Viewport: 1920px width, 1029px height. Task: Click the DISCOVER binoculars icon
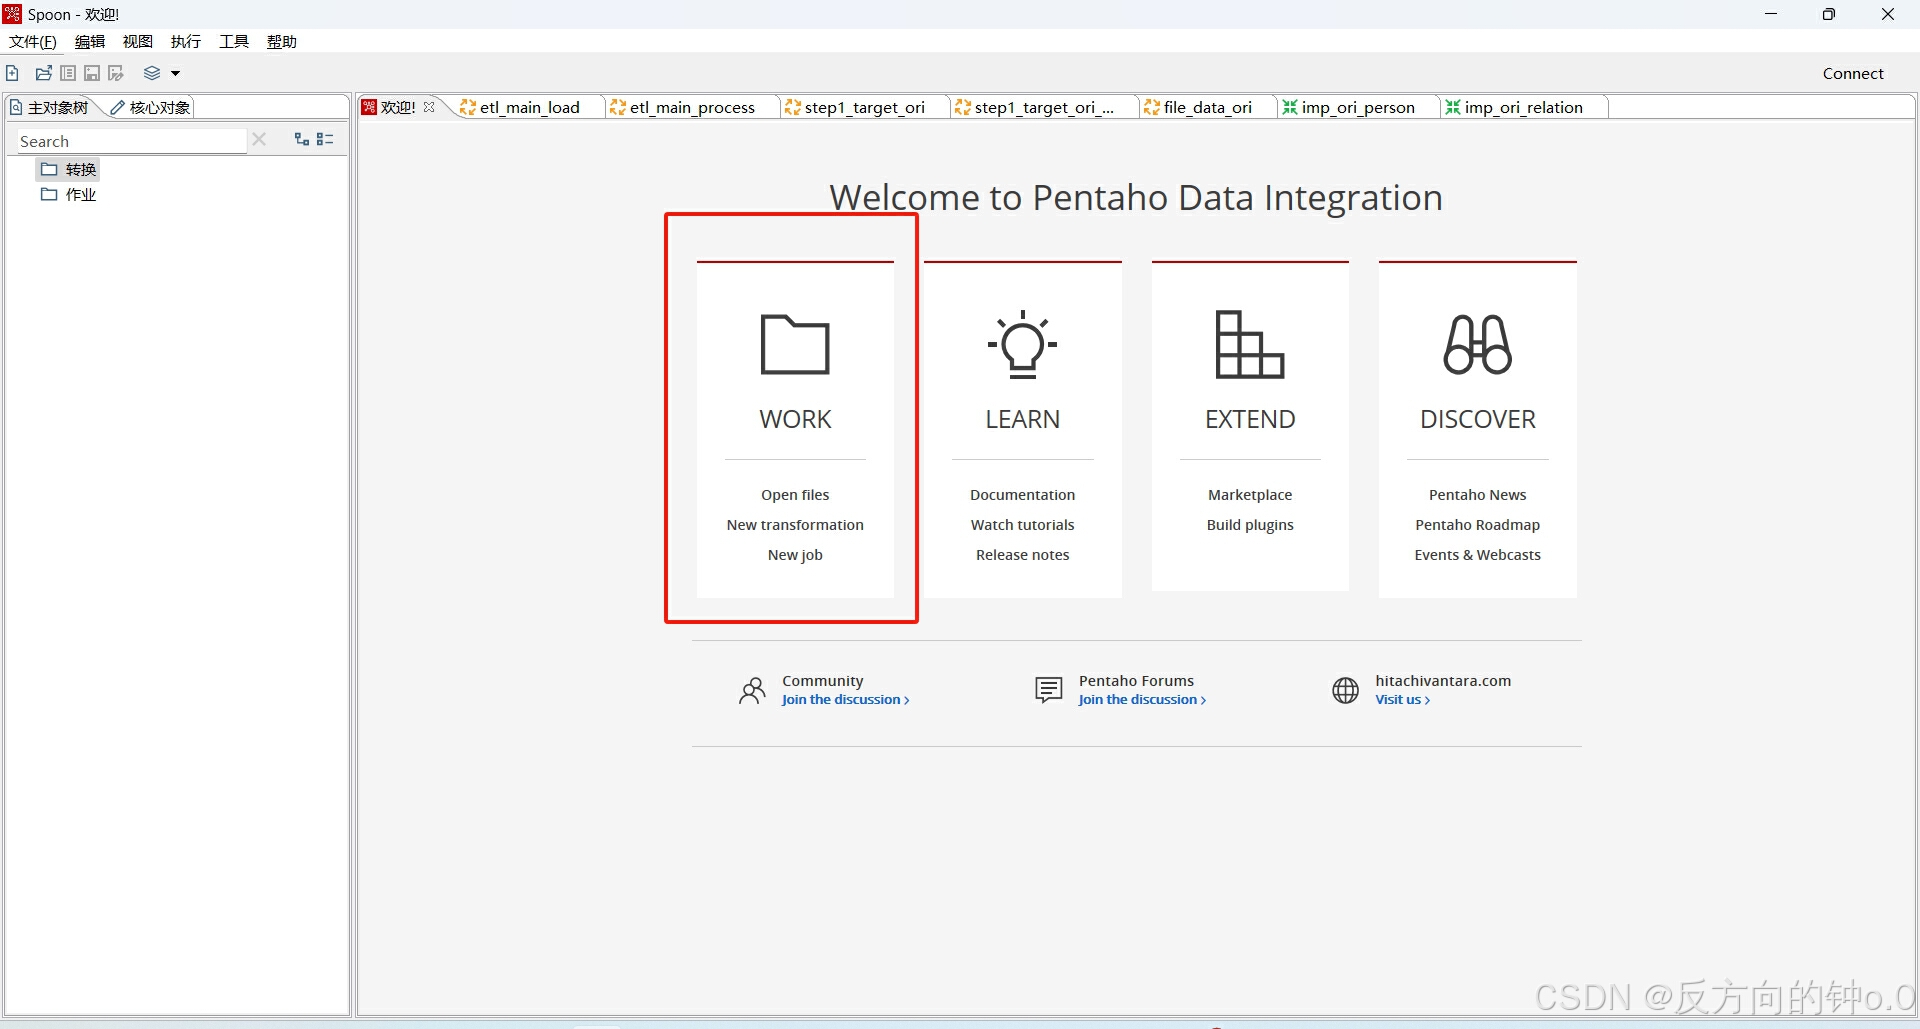tap(1478, 344)
